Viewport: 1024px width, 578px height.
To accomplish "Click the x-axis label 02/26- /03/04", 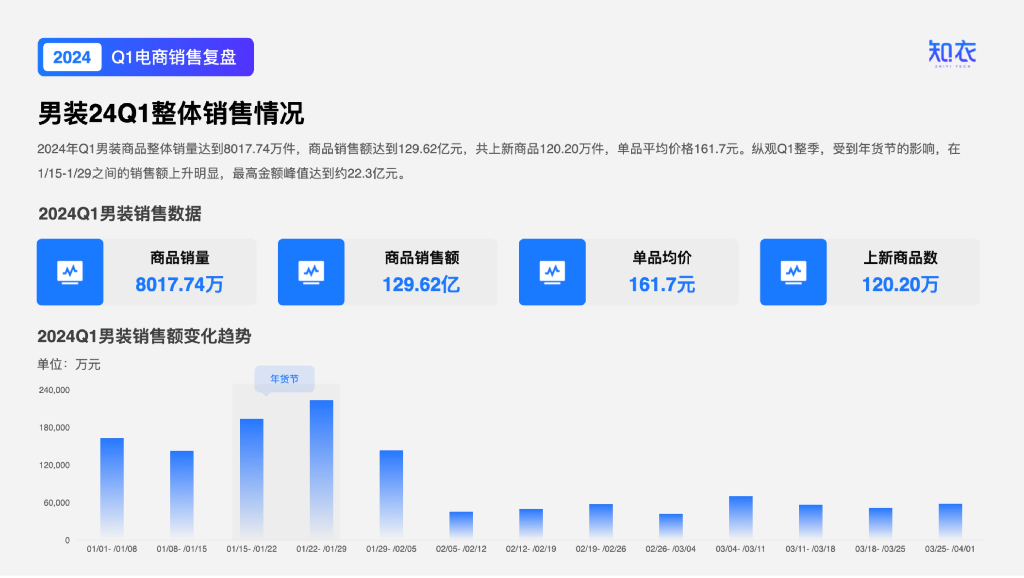I will click(671, 549).
